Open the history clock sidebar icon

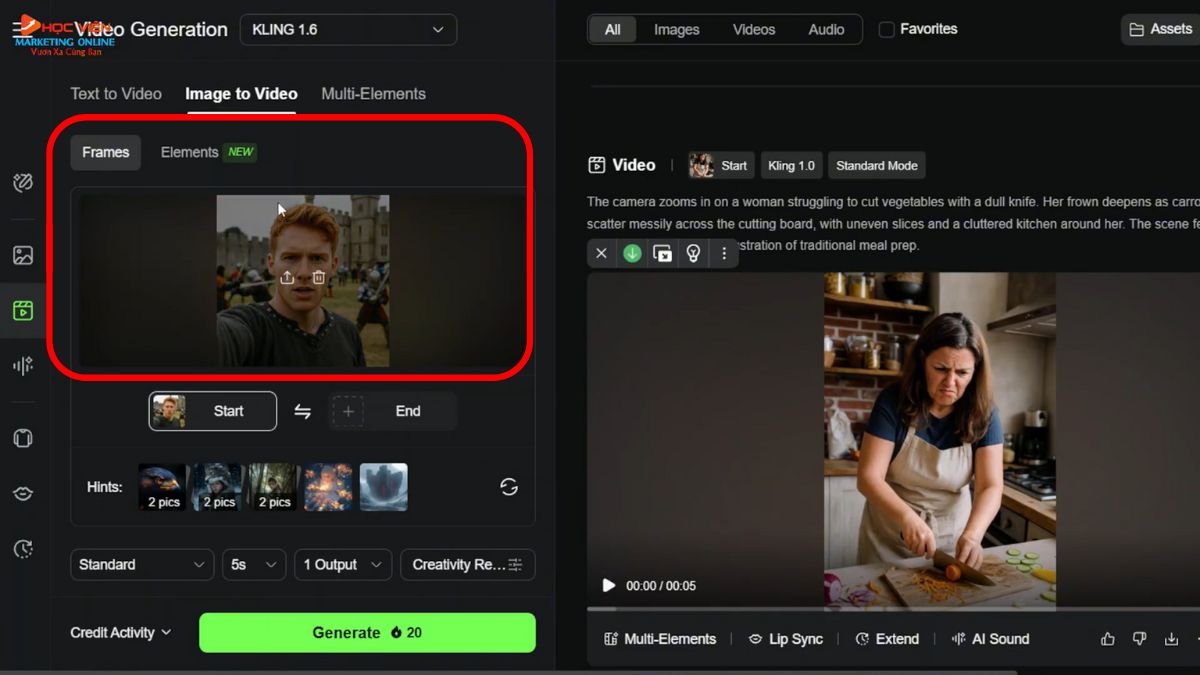(x=23, y=548)
